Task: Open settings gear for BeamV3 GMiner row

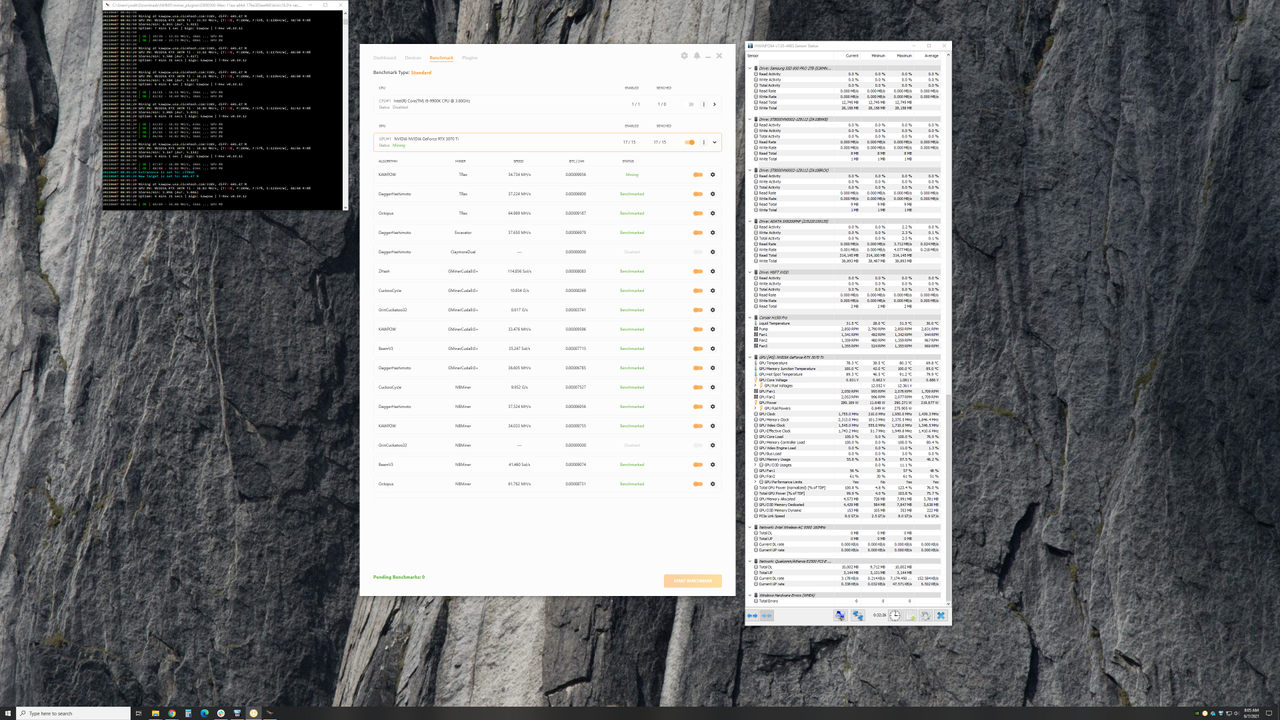Action: pyautogui.click(x=713, y=348)
